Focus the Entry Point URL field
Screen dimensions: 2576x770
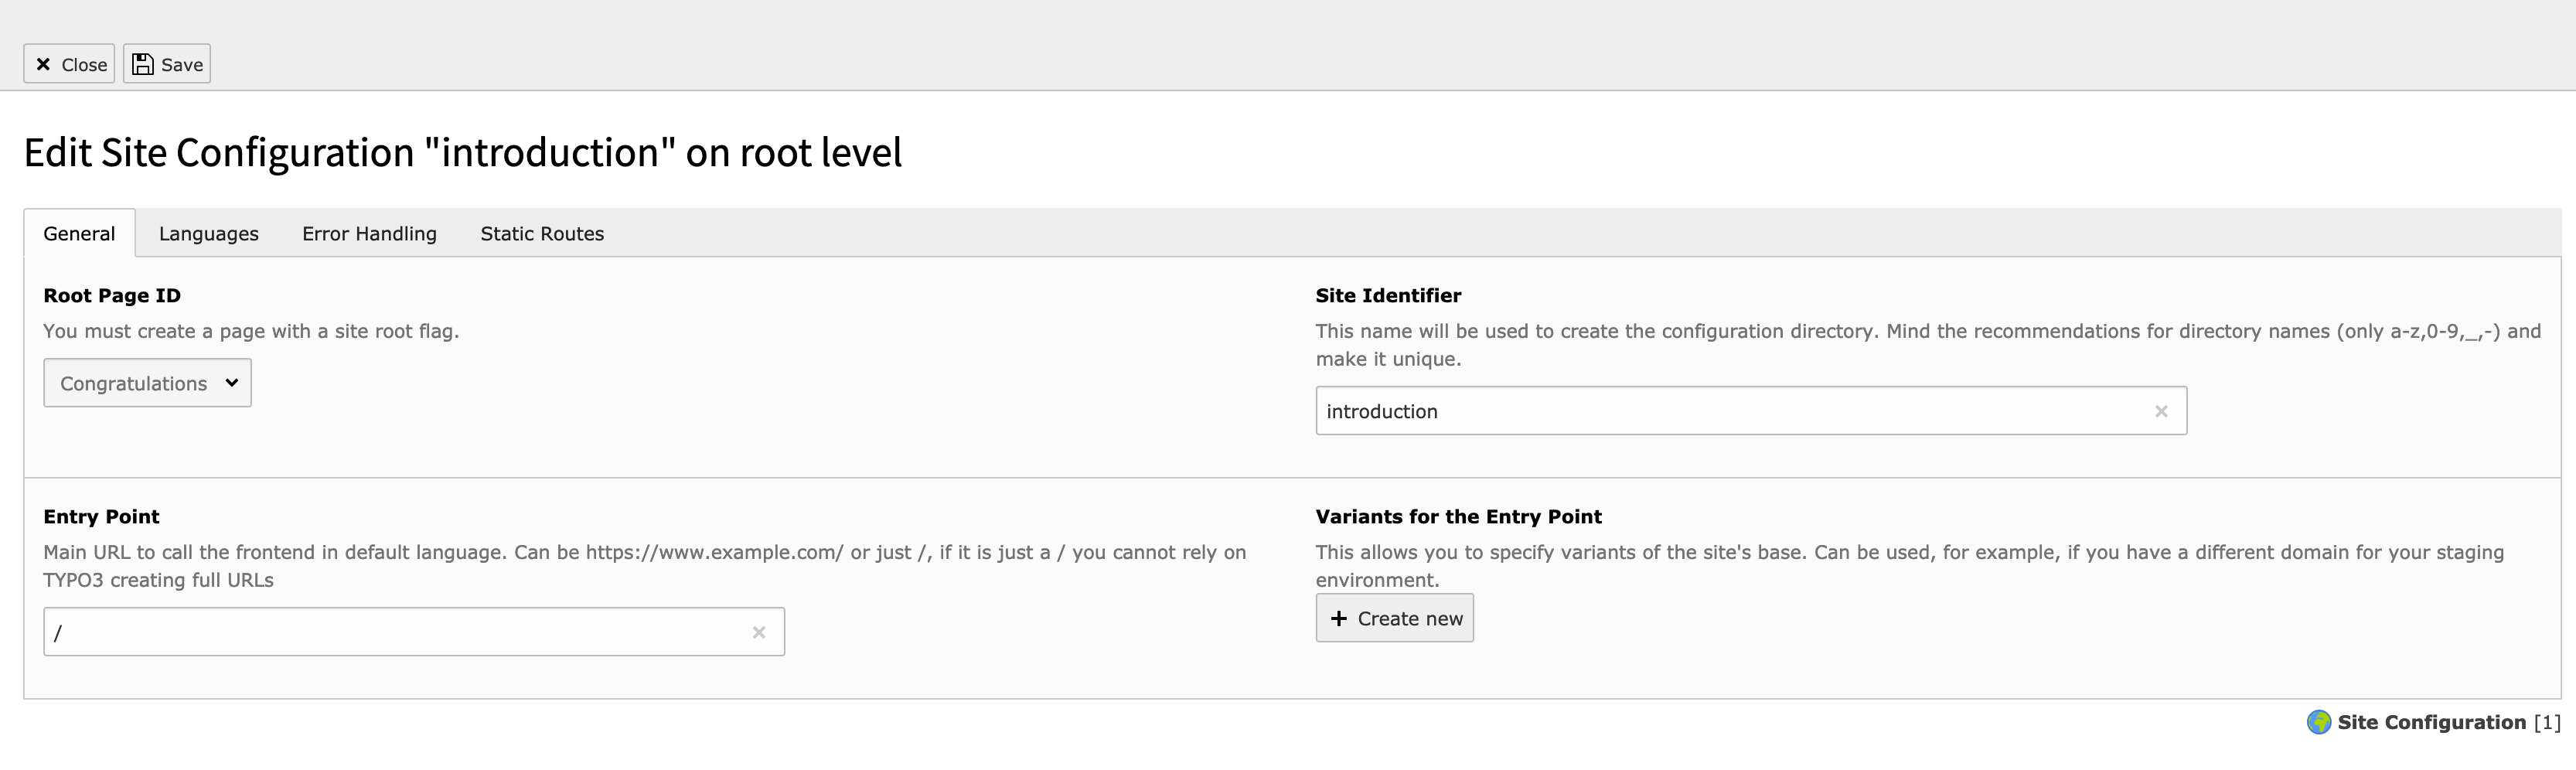(x=395, y=632)
